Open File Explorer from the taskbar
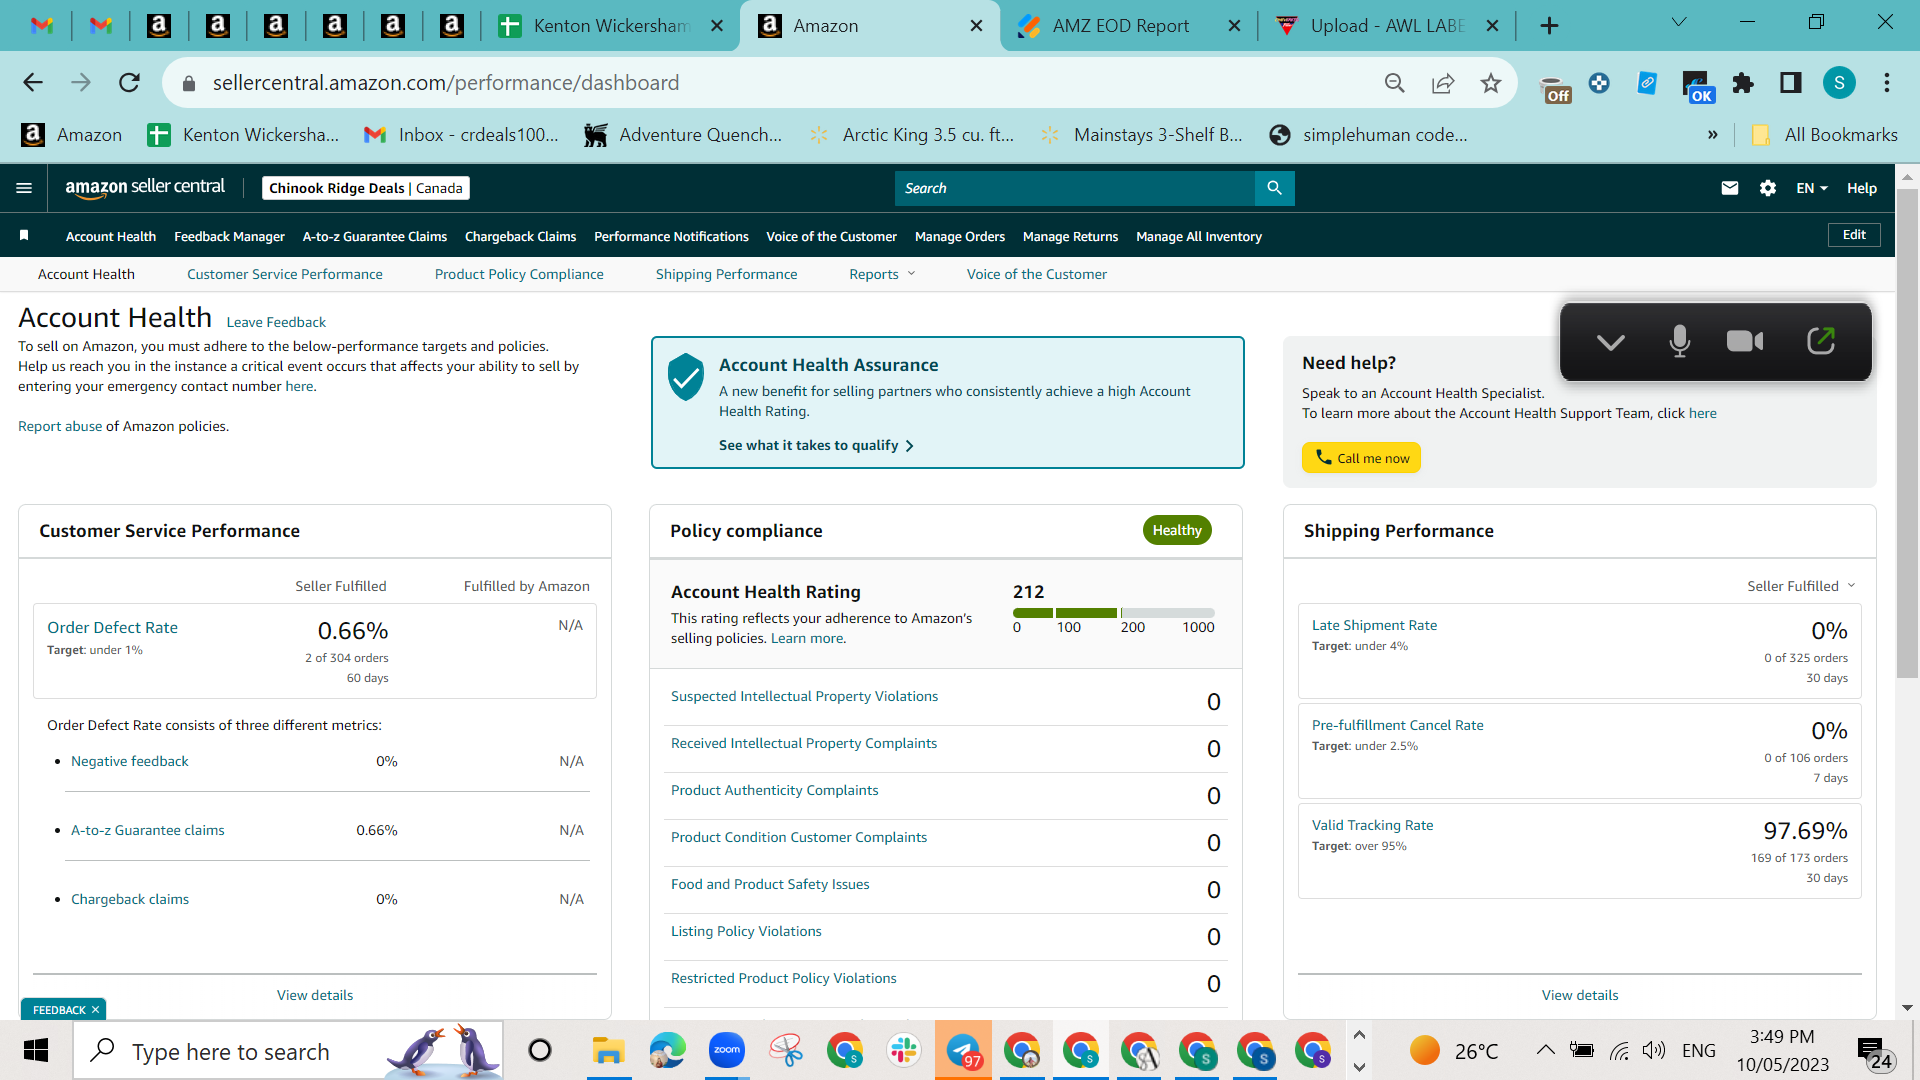 (x=608, y=1050)
